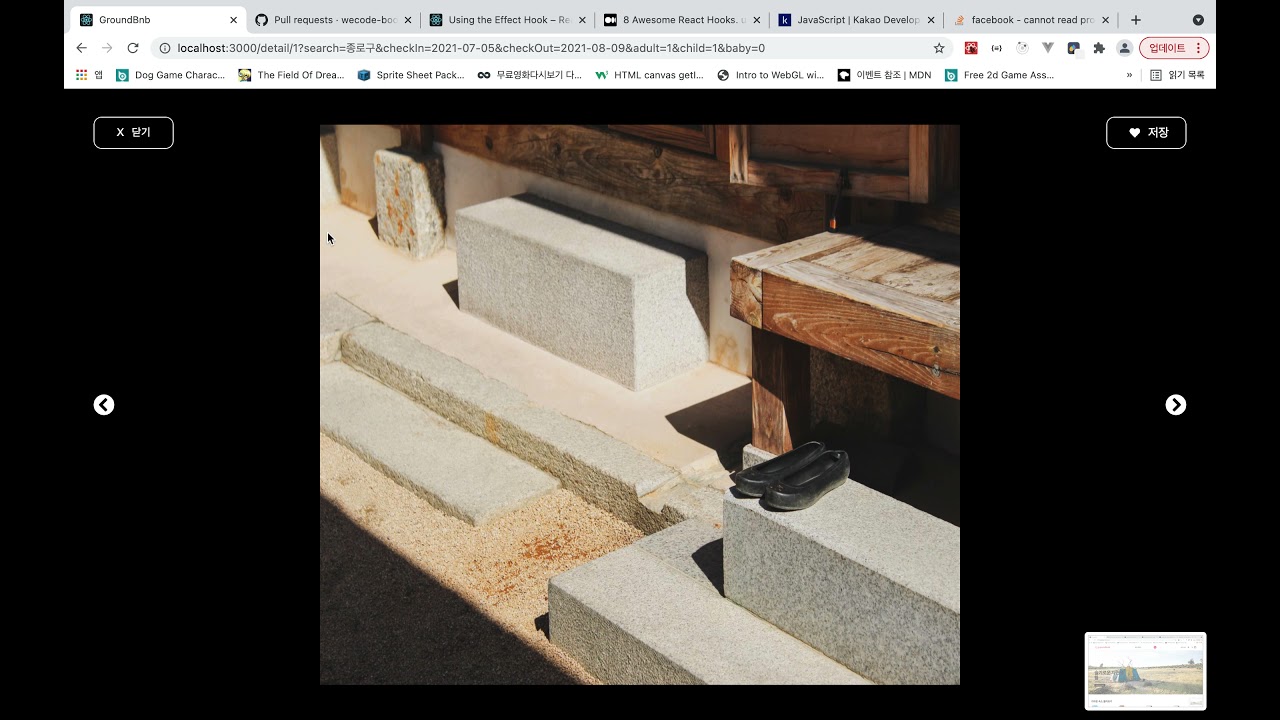Screen dimensions: 1280x720
Task: Open the screenshot preview thumbnail
Action: coord(1145,671)
